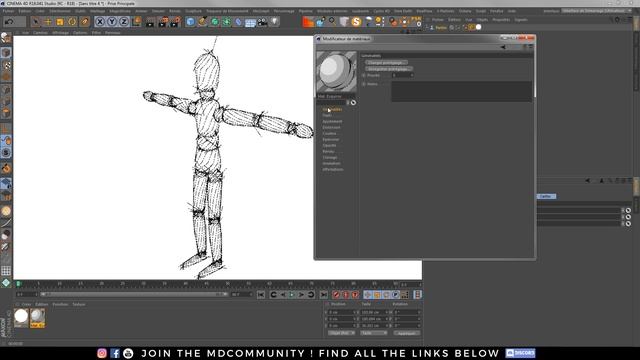Screen dimensions: 640x360
Task: Click the orange S plugin icon
Action: [x=356, y=22]
